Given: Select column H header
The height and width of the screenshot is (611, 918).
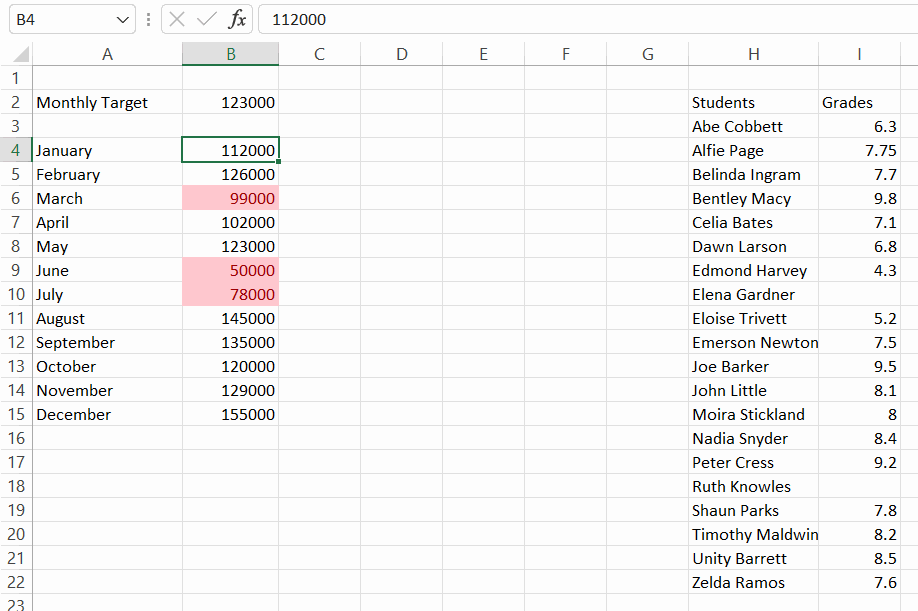Looking at the screenshot, I should pyautogui.click(x=753, y=54).
